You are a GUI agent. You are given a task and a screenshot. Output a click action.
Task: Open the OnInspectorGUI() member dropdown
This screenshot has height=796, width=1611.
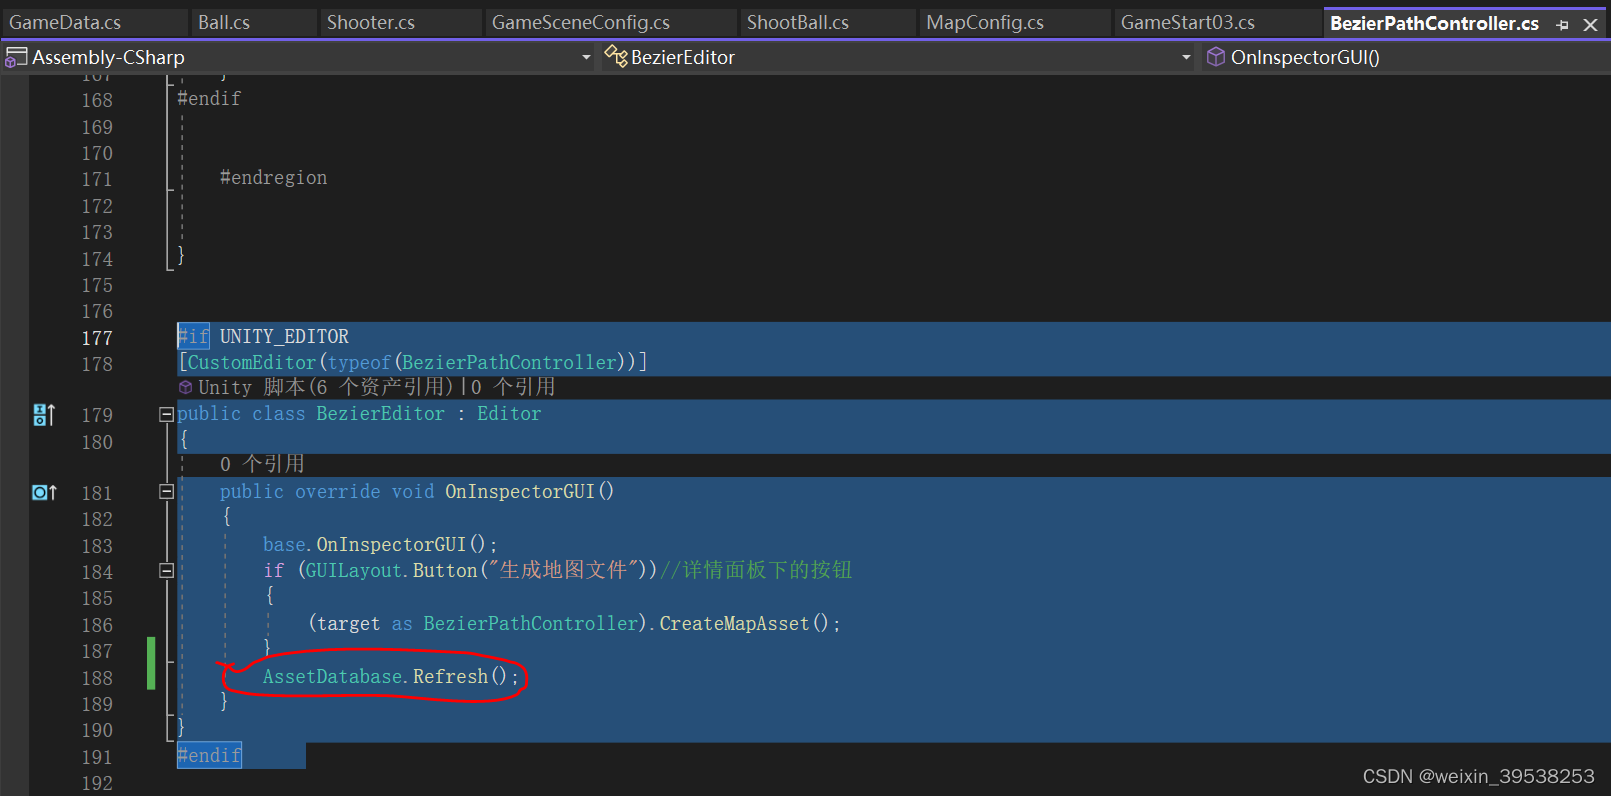coord(1403,58)
